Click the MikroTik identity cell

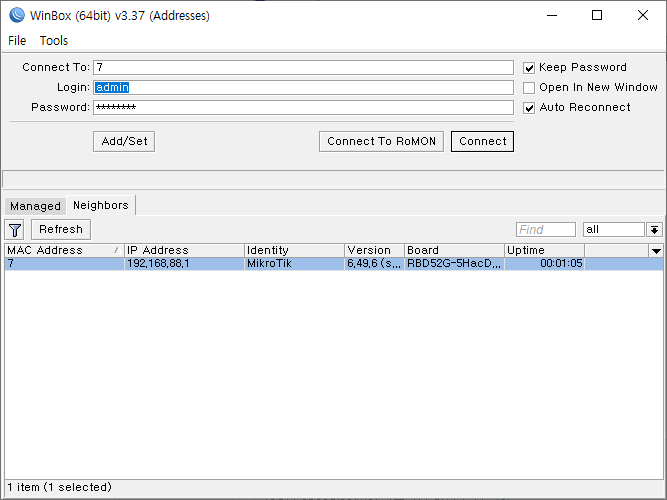tap(294, 263)
